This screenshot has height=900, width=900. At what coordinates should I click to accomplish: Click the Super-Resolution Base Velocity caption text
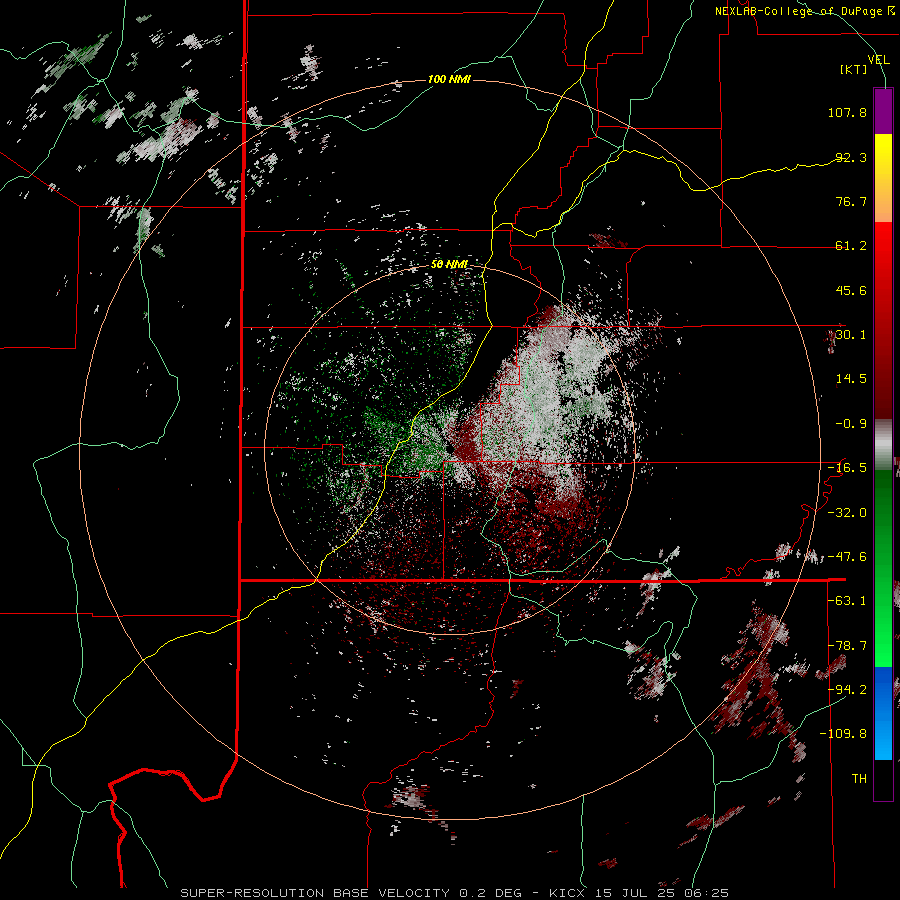point(455,893)
